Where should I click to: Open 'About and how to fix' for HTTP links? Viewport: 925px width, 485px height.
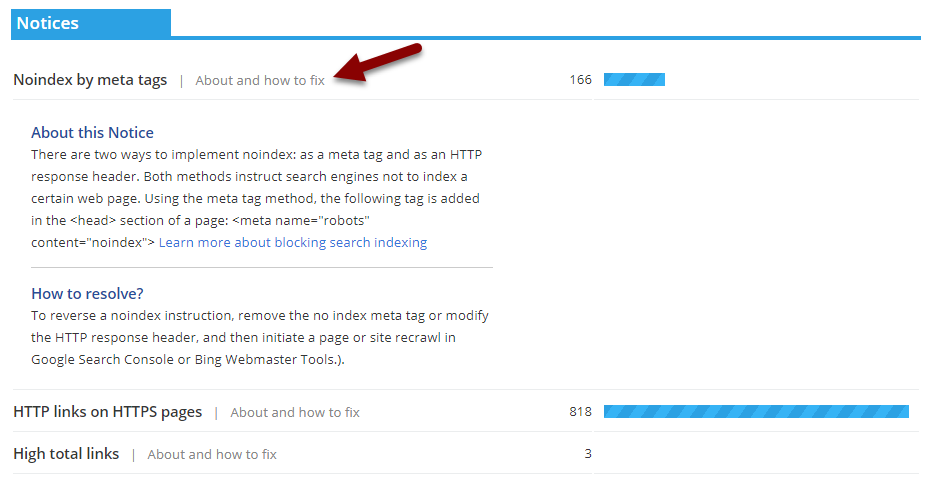(x=295, y=412)
